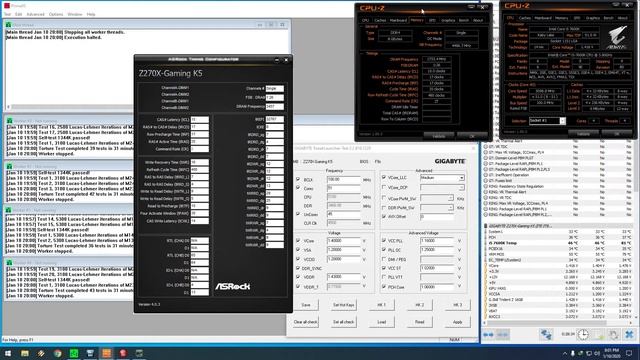Screen dimensions: 640x360
Task: Click the Set Hot Keys button
Action: (x=344, y=305)
